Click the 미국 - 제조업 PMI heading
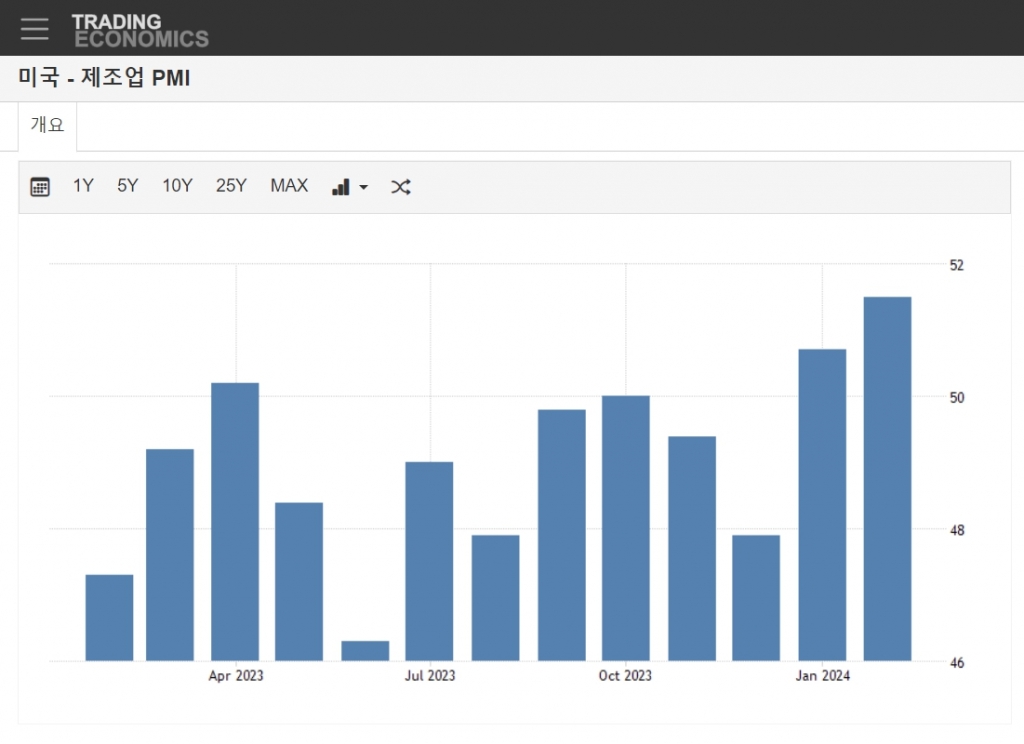The height and width of the screenshot is (744, 1024). click(104, 78)
